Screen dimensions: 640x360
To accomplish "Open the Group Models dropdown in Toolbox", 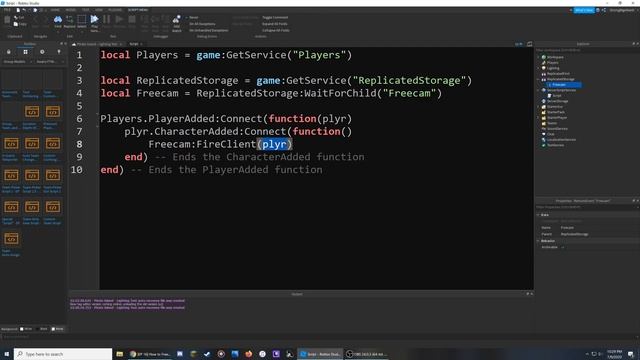I will pyautogui.click(x=17, y=62).
